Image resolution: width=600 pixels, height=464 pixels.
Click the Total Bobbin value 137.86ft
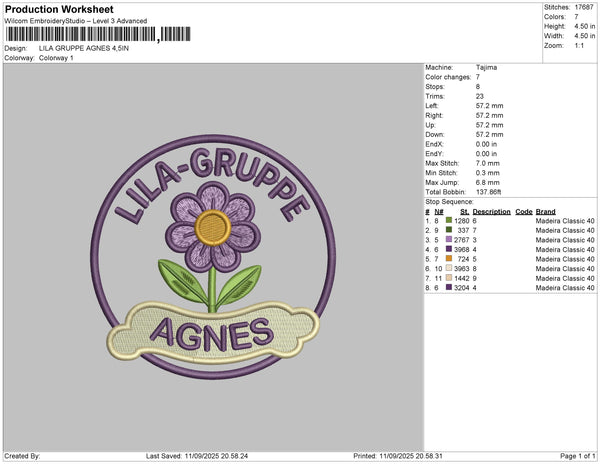[489, 192]
